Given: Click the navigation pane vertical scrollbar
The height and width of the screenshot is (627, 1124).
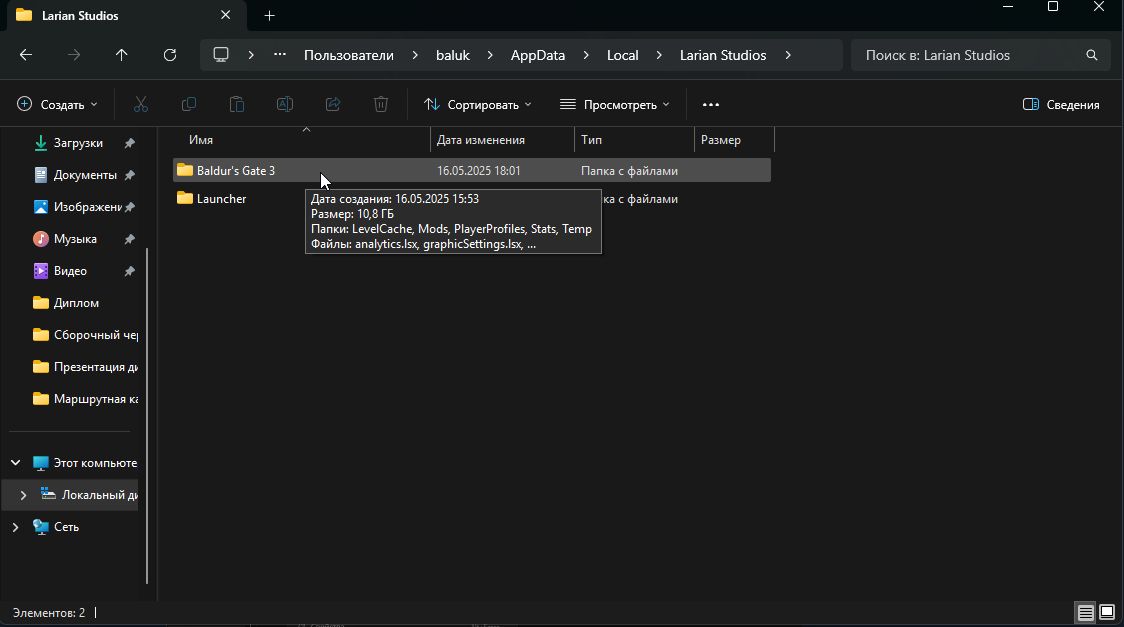Looking at the screenshot, I should click(x=147, y=416).
